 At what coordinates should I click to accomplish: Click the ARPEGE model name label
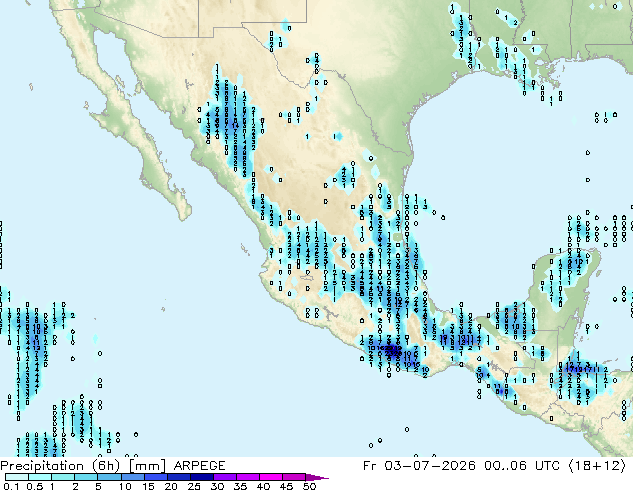coord(199,466)
